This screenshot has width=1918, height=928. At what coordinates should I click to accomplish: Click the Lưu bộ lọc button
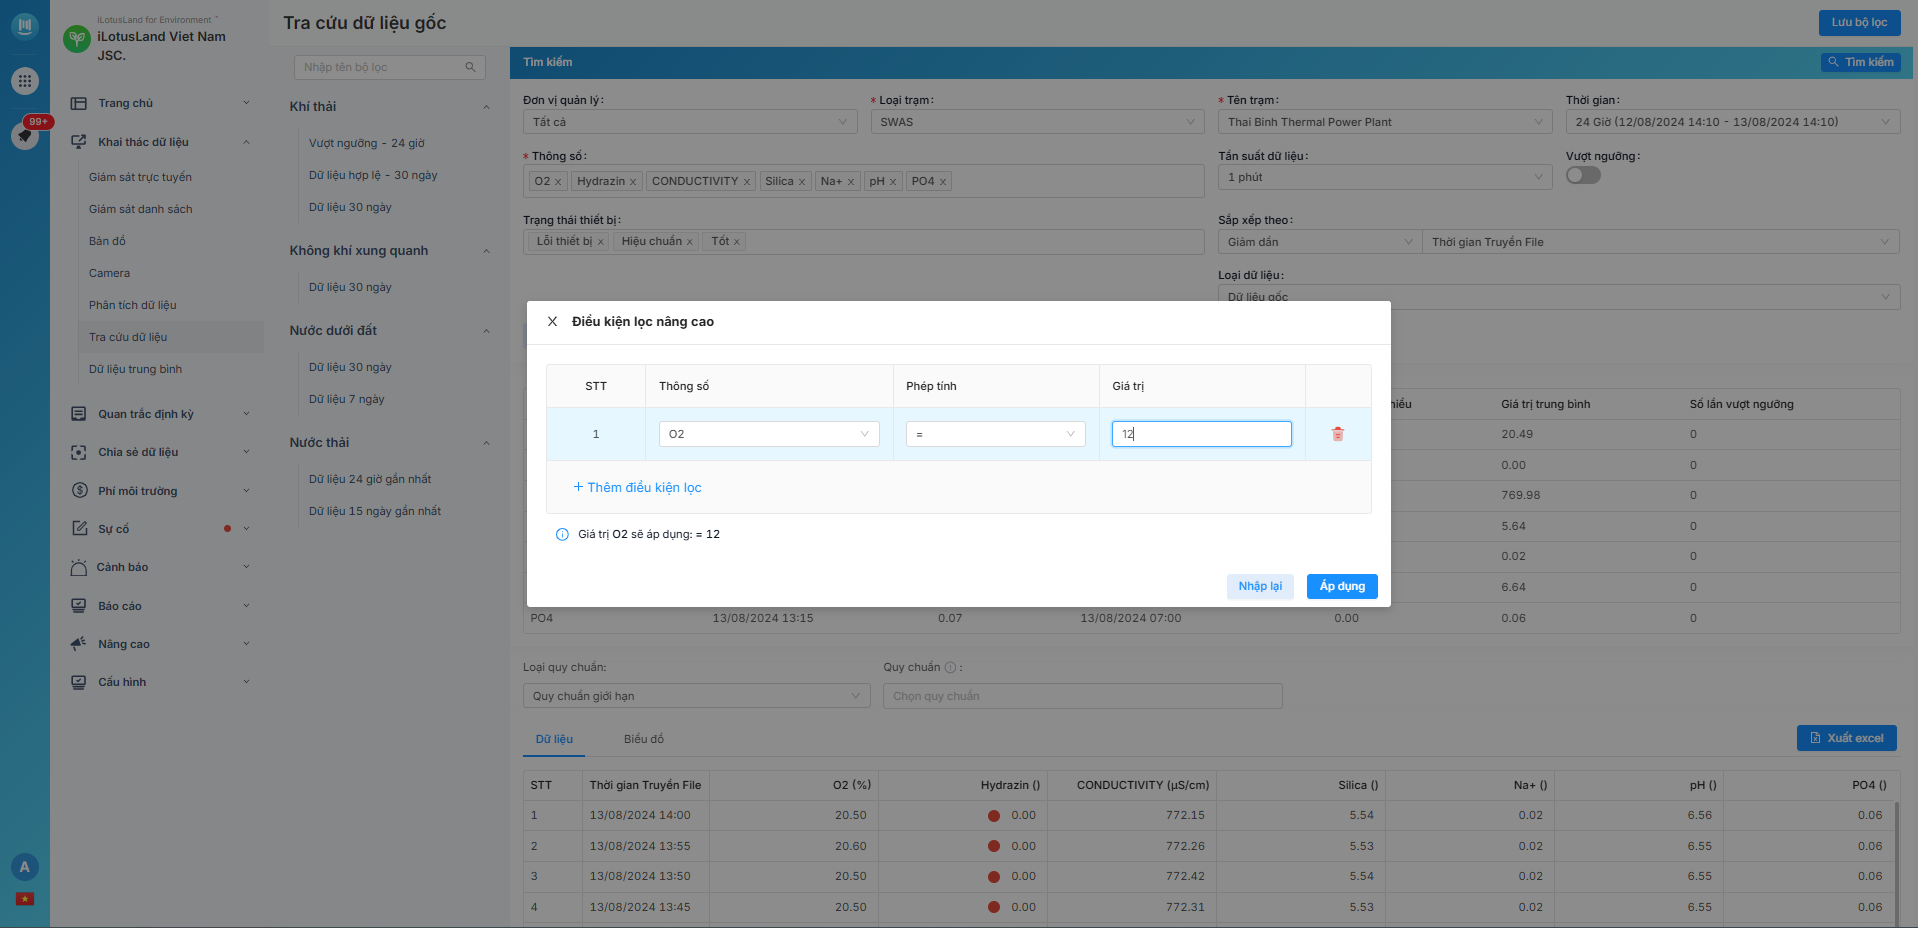coord(1859,22)
